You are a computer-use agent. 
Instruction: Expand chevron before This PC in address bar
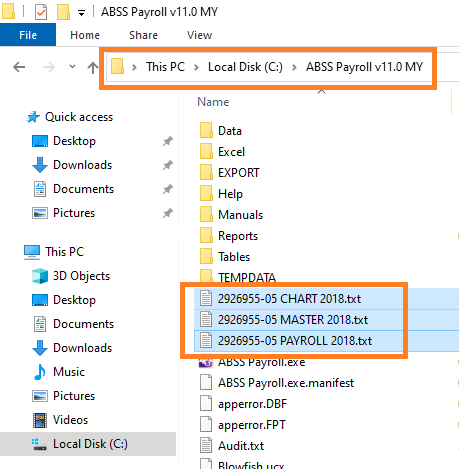[x=134, y=67]
